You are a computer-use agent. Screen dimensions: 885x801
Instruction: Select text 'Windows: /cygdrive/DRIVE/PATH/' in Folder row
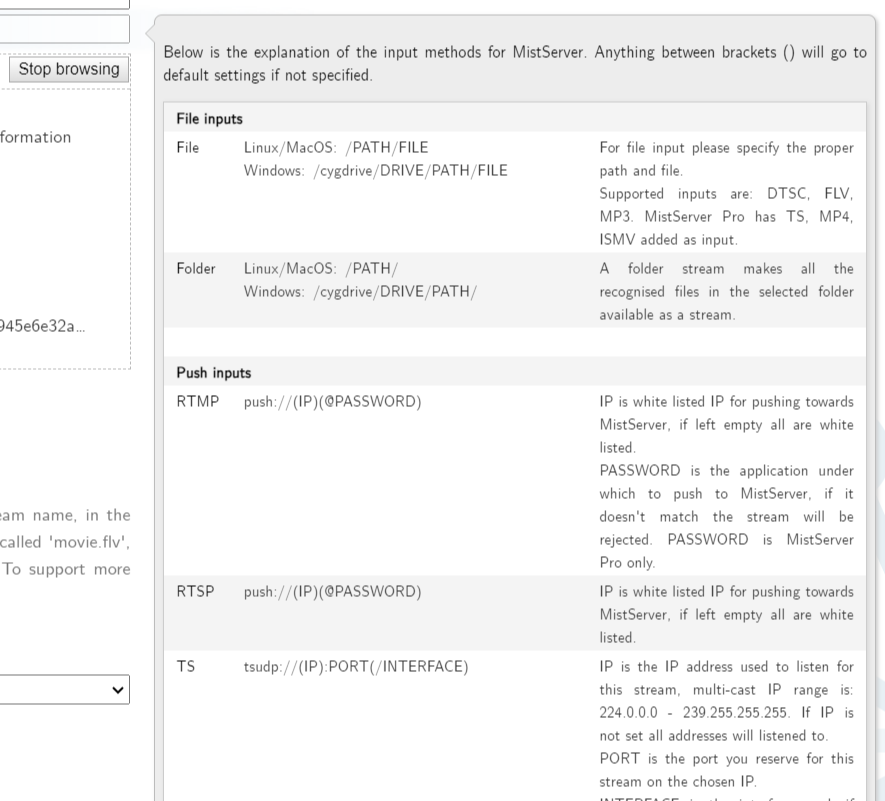pyautogui.click(x=360, y=292)
